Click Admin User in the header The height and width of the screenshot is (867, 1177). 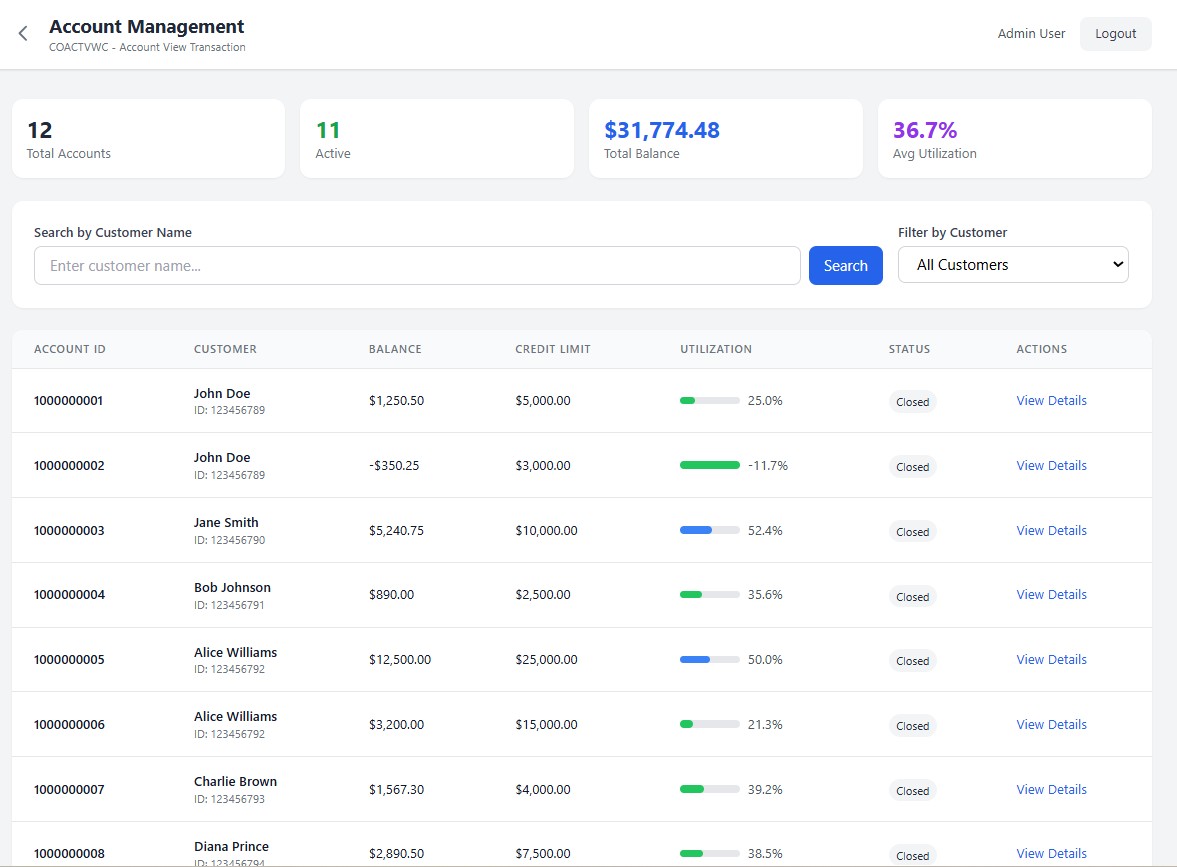click(x=1031, y=33)
